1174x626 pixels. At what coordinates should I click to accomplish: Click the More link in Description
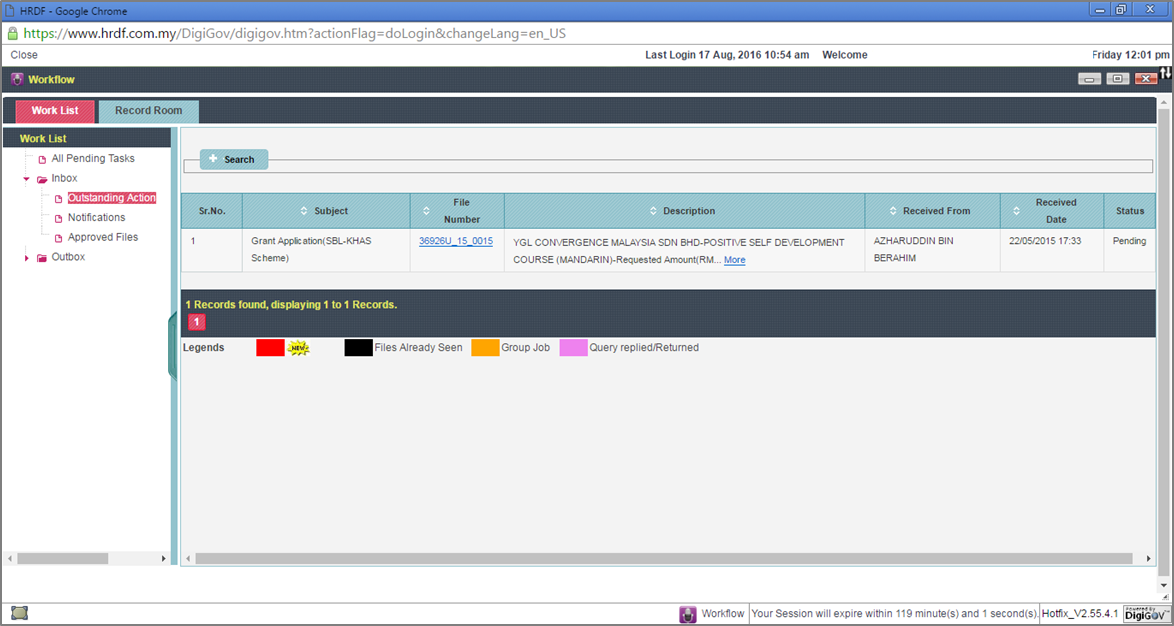pos(734,260)
